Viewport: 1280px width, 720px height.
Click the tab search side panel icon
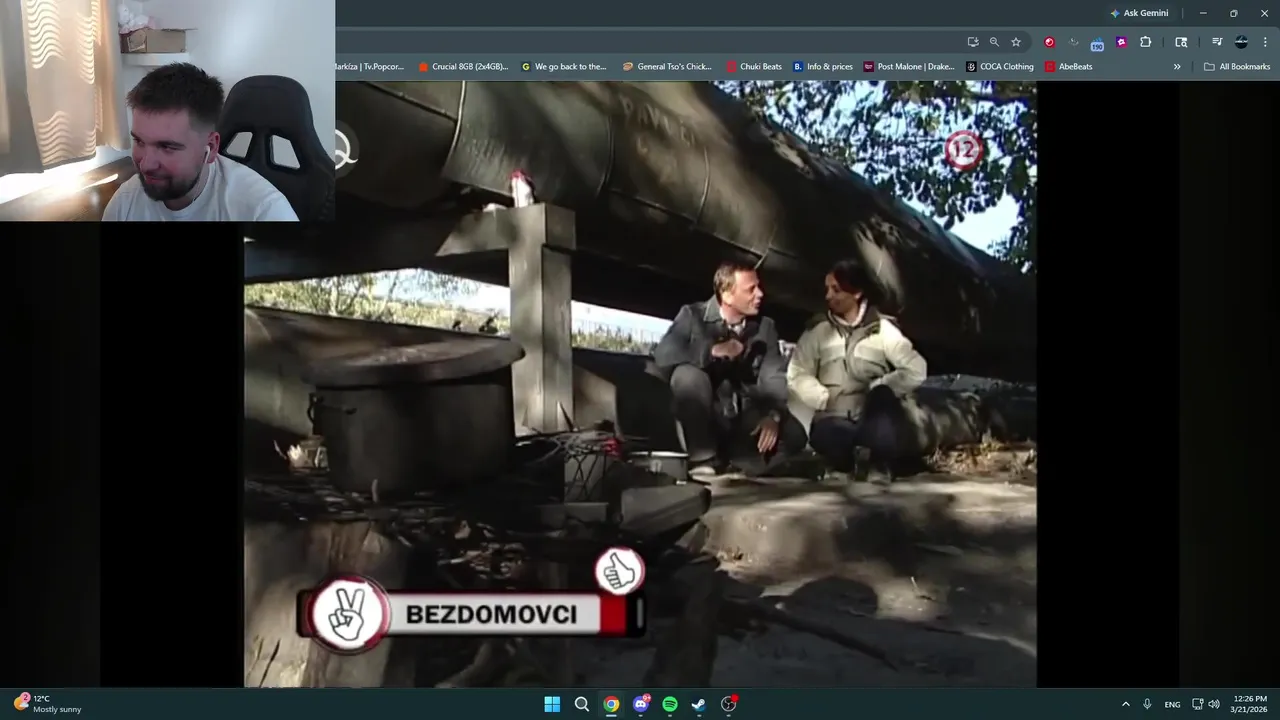[1181, 42]
